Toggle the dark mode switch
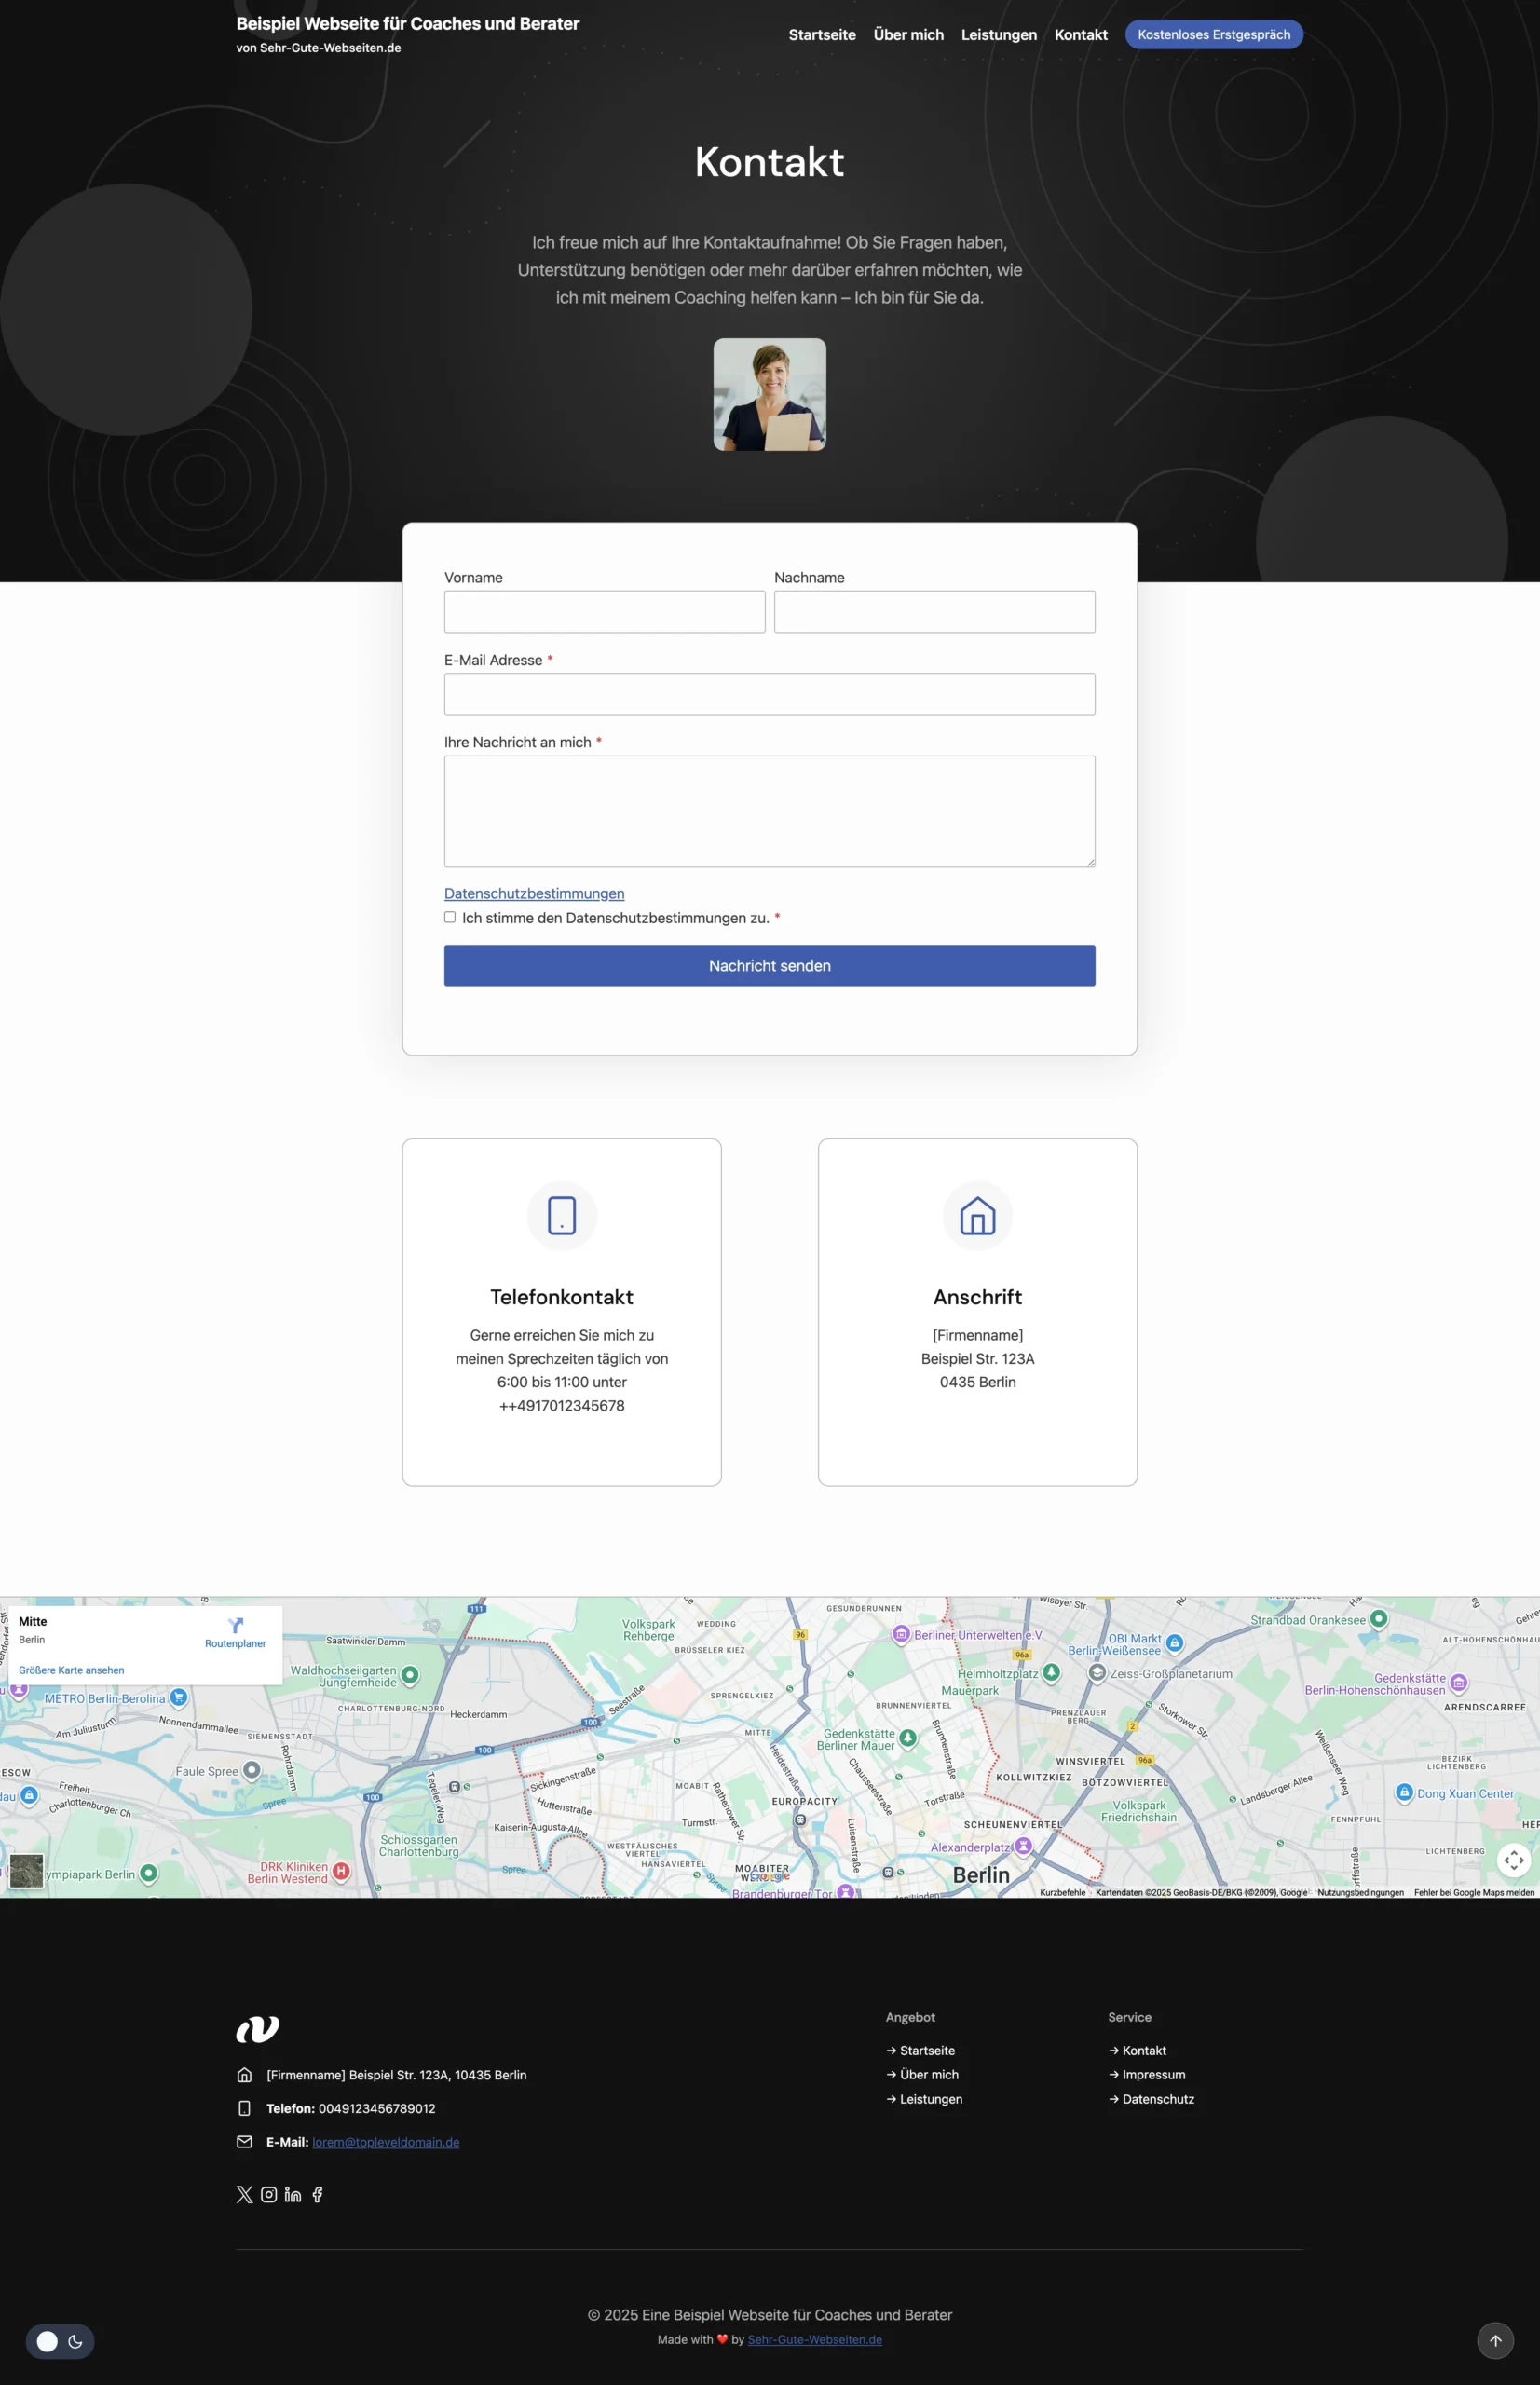1540x2385 pixels. coord(60,2341)
